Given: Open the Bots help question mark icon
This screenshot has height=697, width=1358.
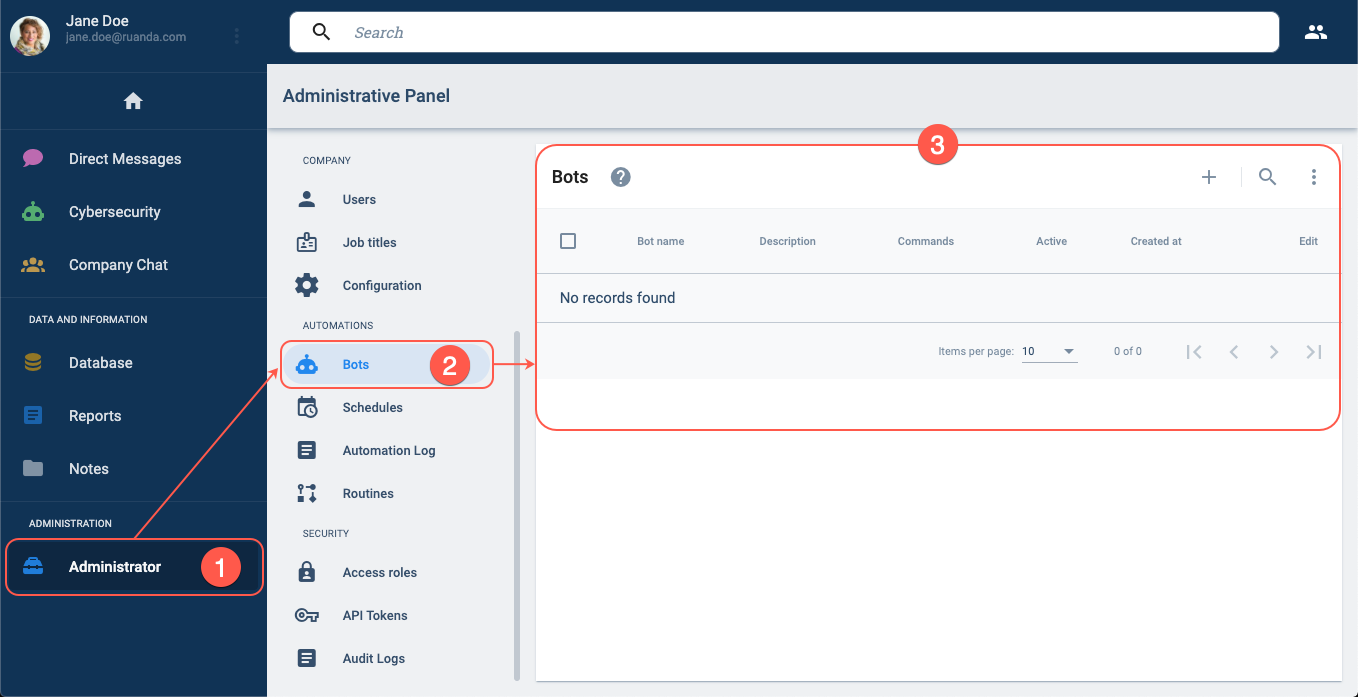Looking at the screenshot, I should tap(621, 177).
